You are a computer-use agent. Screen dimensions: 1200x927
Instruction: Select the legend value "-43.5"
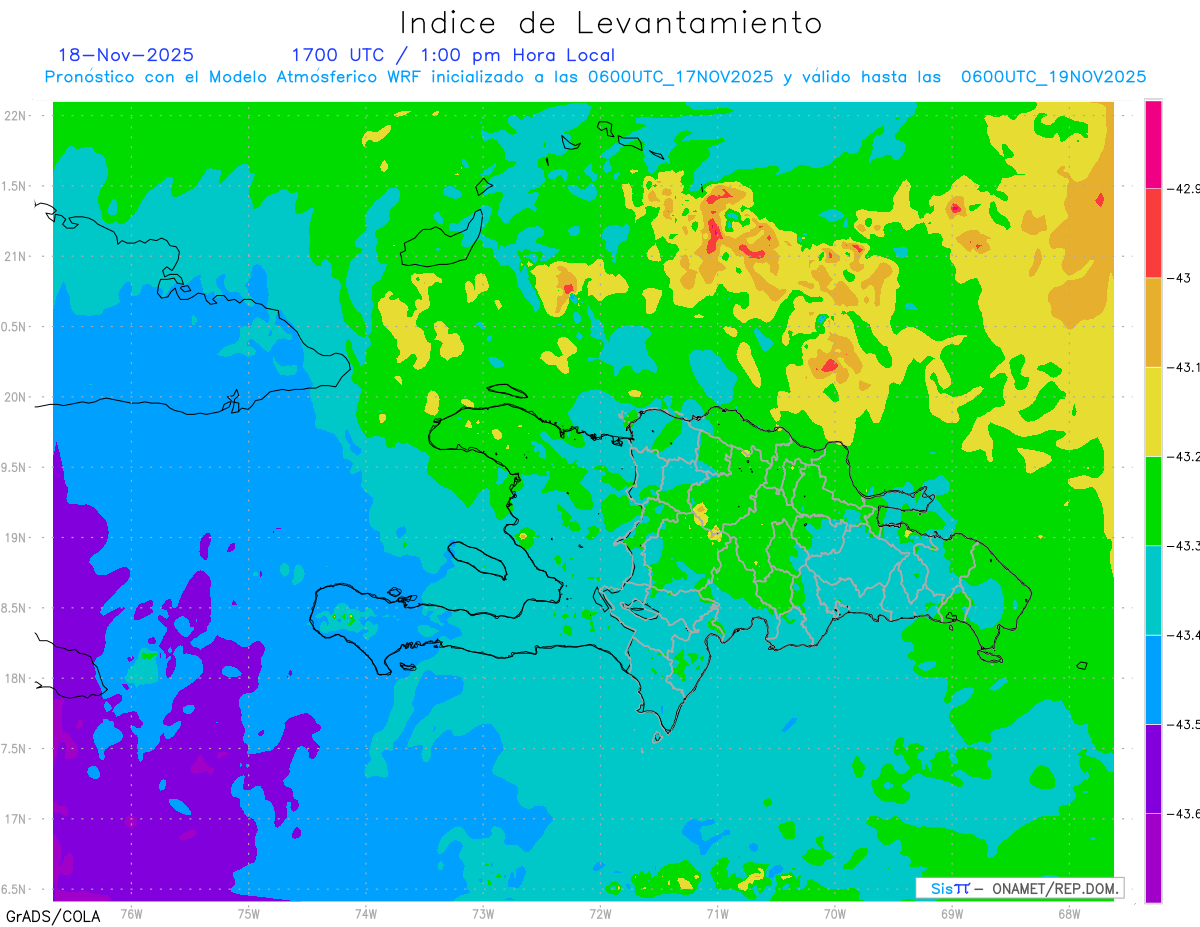pyautogui.click(x=1183, y=724)
